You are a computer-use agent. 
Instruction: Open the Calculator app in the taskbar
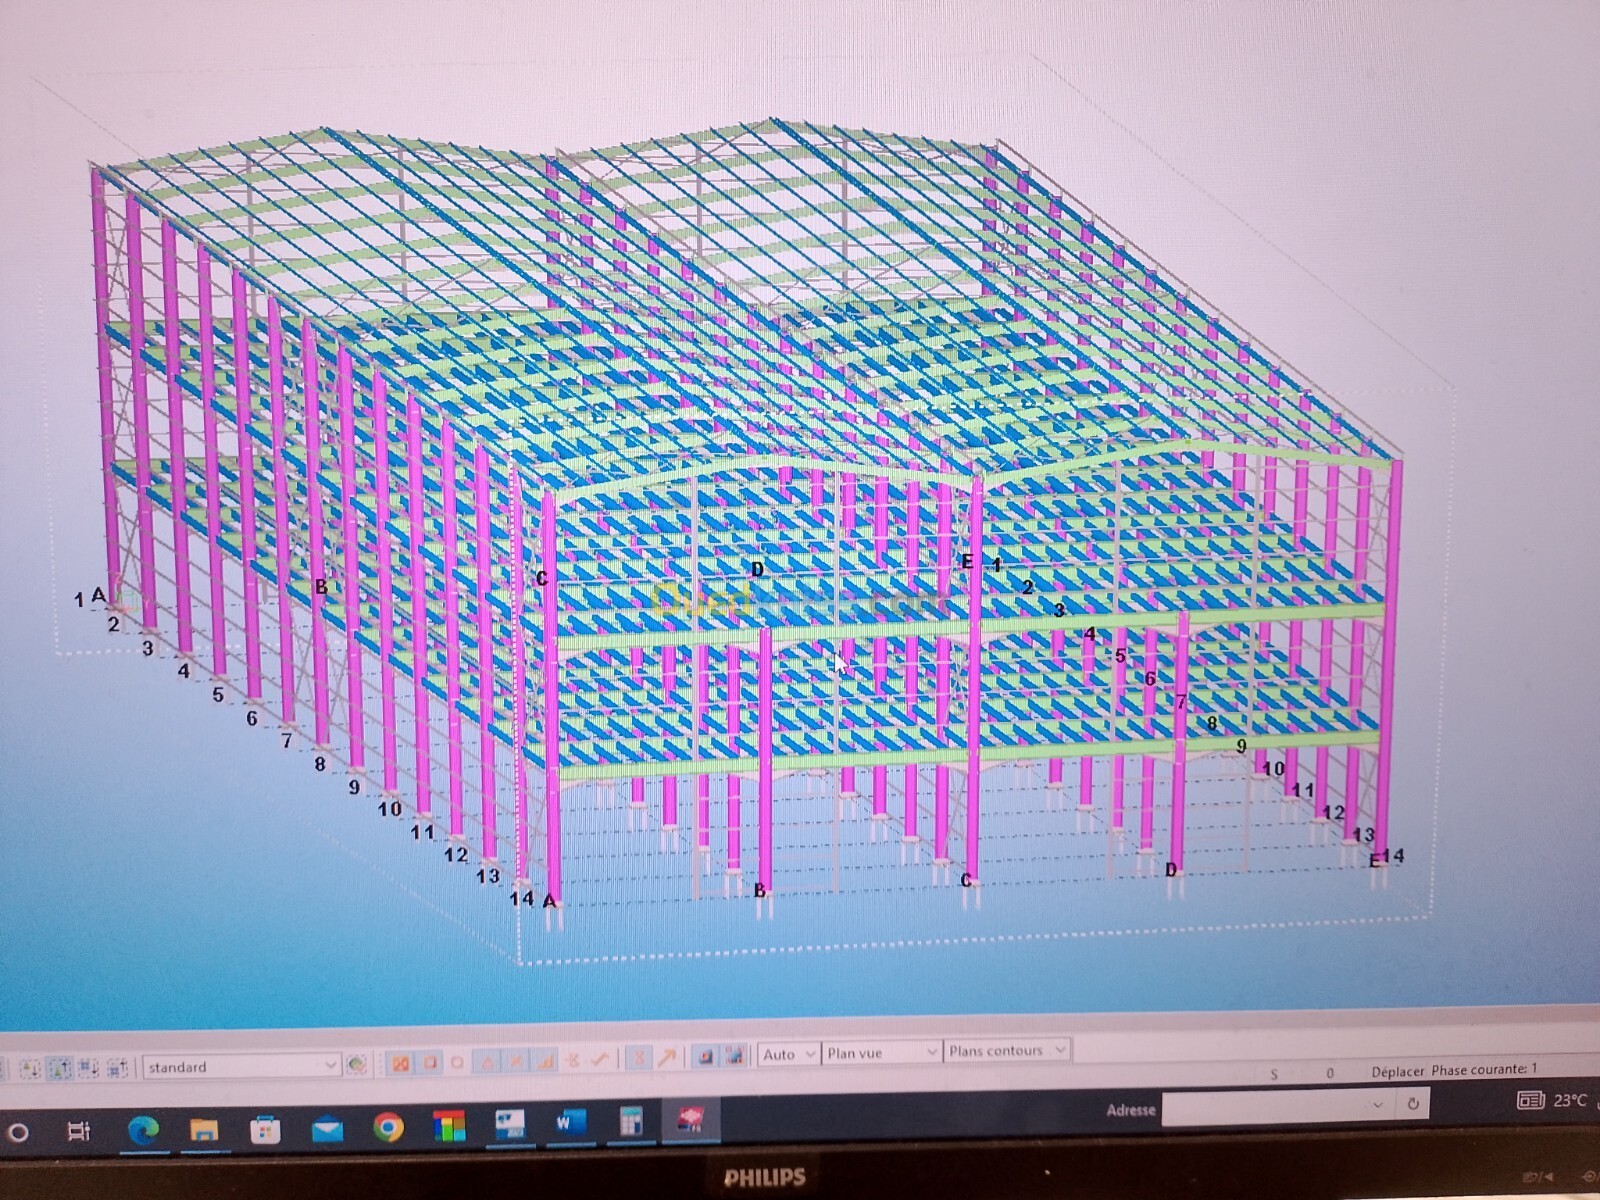(x=630, y=1122)
